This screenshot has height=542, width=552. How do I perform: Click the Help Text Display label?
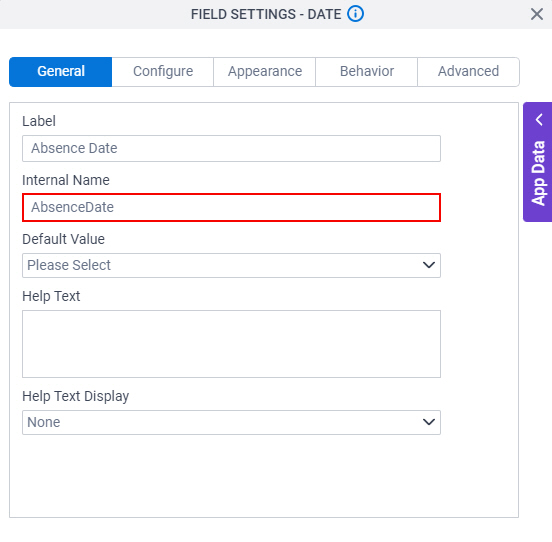point(76,396)
